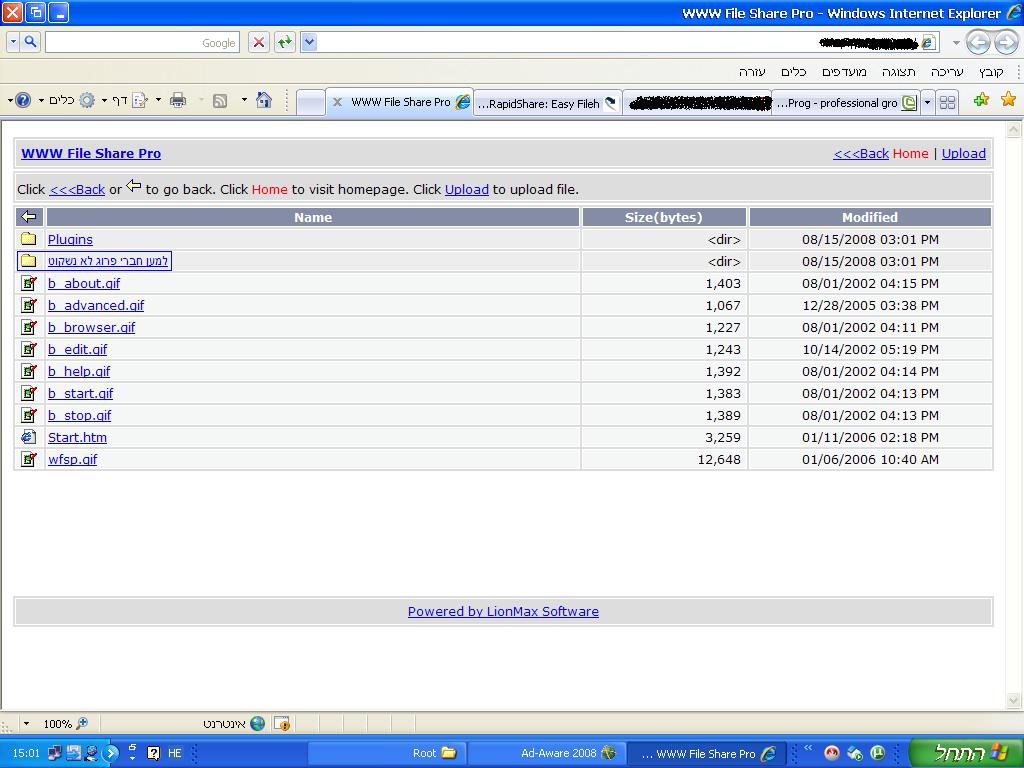Switch to the RapidShare: Easy Filehosting tab
Viewport: 1024px width, 768px height.
click(x=547, y=103)
